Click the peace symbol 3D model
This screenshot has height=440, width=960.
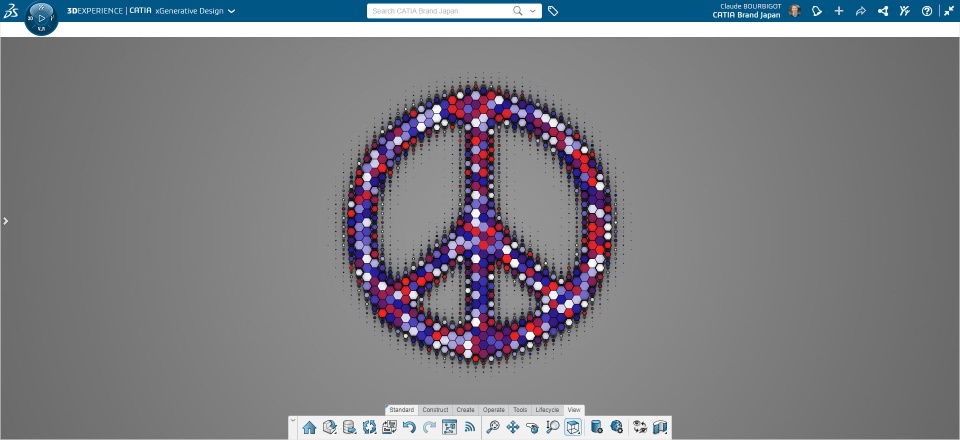pos(479,223)
